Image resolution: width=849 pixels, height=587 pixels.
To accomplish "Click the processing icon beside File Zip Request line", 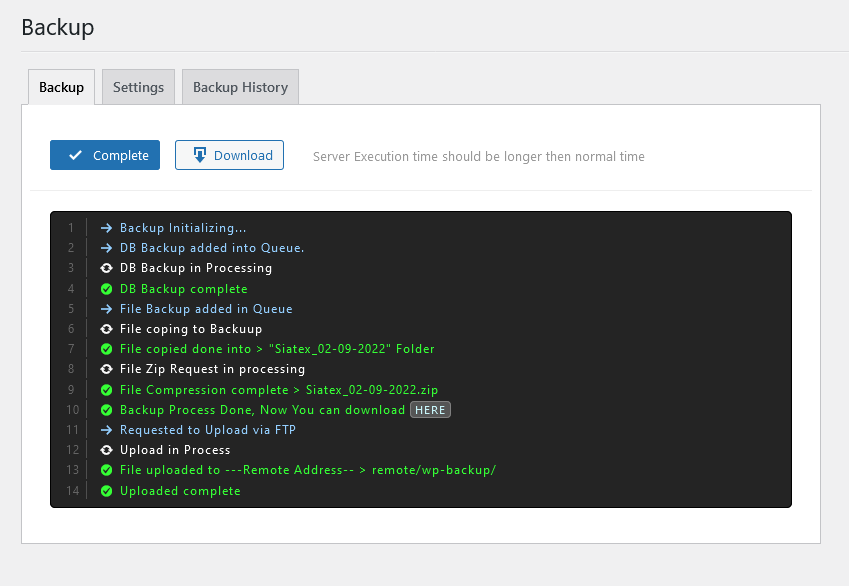I will point(106,369).
